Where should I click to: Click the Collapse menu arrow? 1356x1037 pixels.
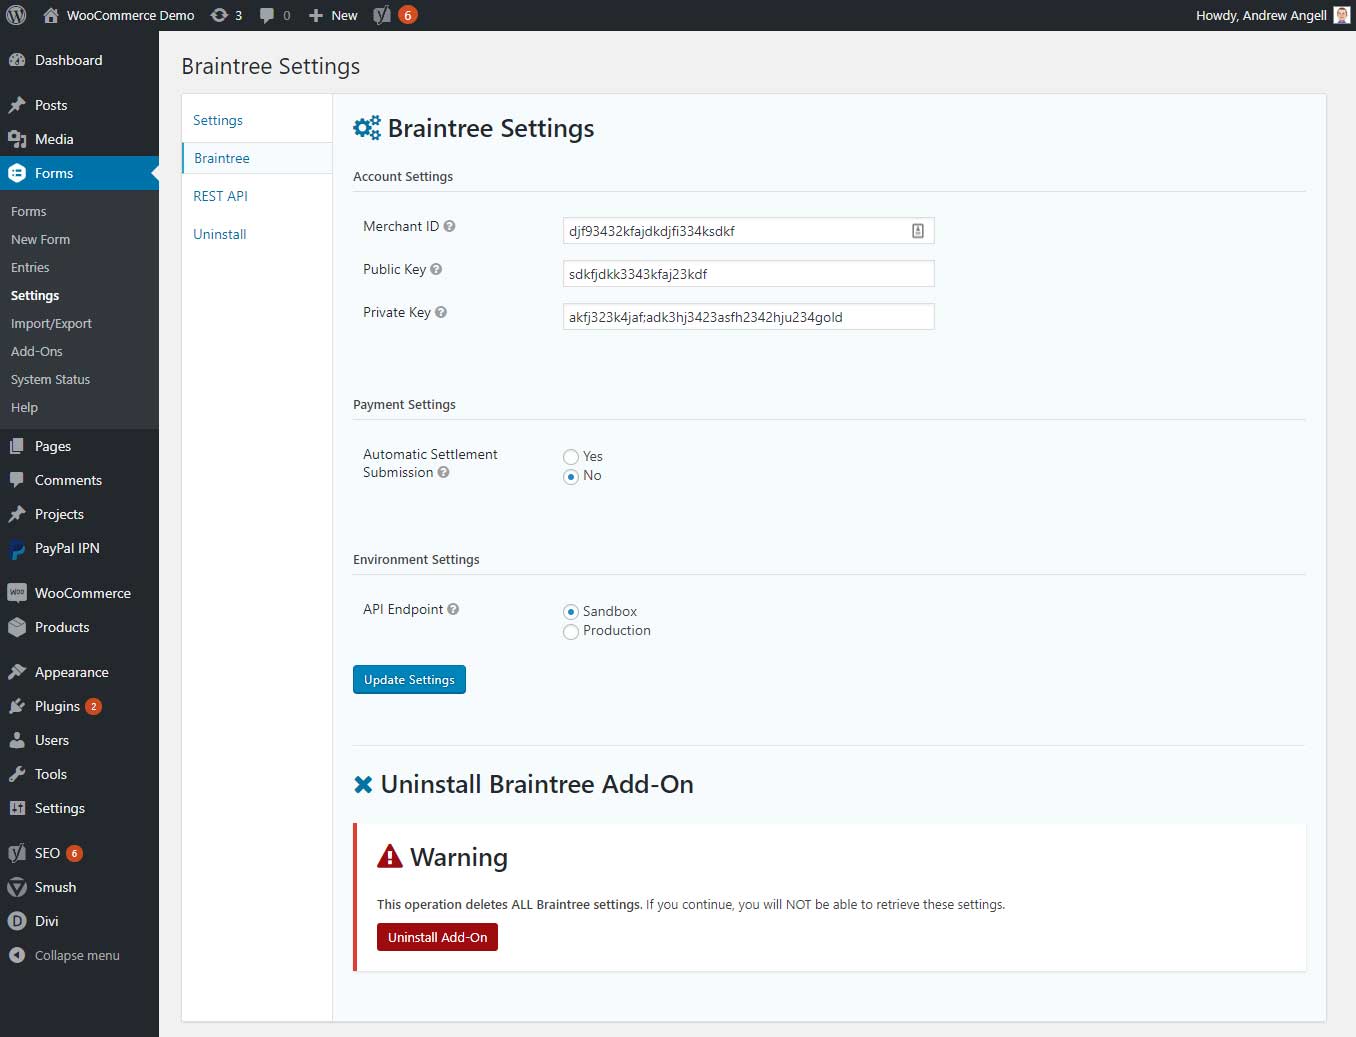click(17, 955)
